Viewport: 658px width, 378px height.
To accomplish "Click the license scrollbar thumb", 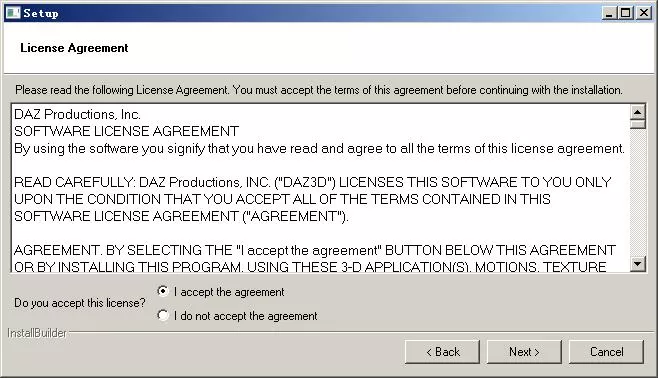I will pyautogui.click(x=637, y=124).
